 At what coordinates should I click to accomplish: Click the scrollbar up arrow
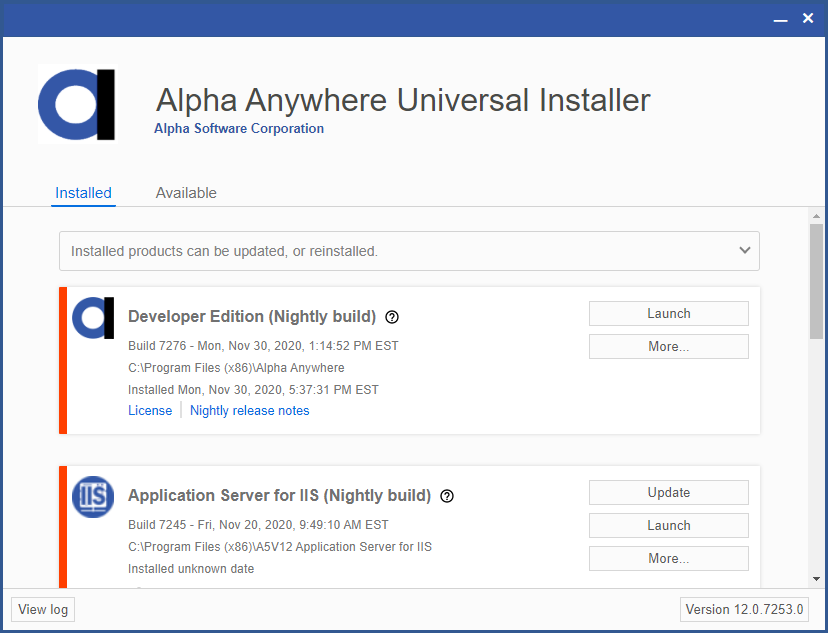click(816, 216)
